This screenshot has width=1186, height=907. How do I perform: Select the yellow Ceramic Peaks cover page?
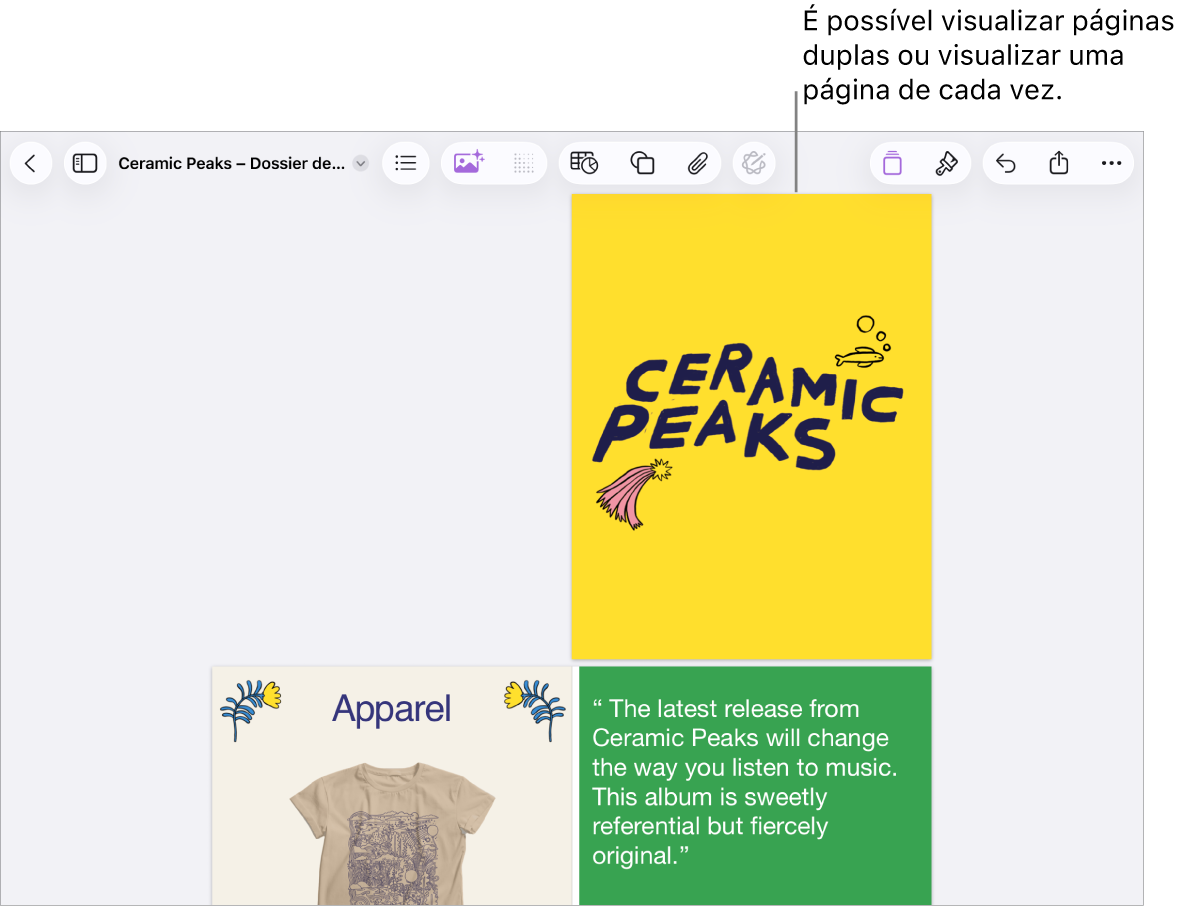tap(752, 427)
